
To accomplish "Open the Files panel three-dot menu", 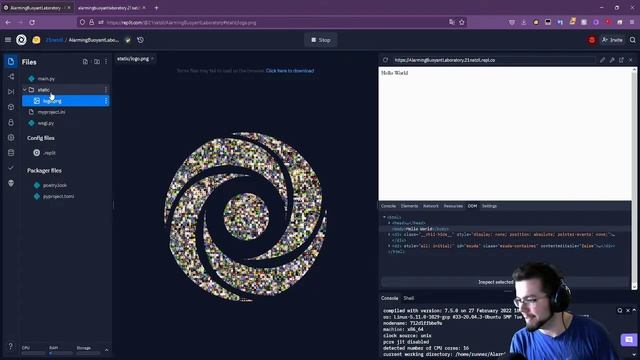I will (106, 62).
